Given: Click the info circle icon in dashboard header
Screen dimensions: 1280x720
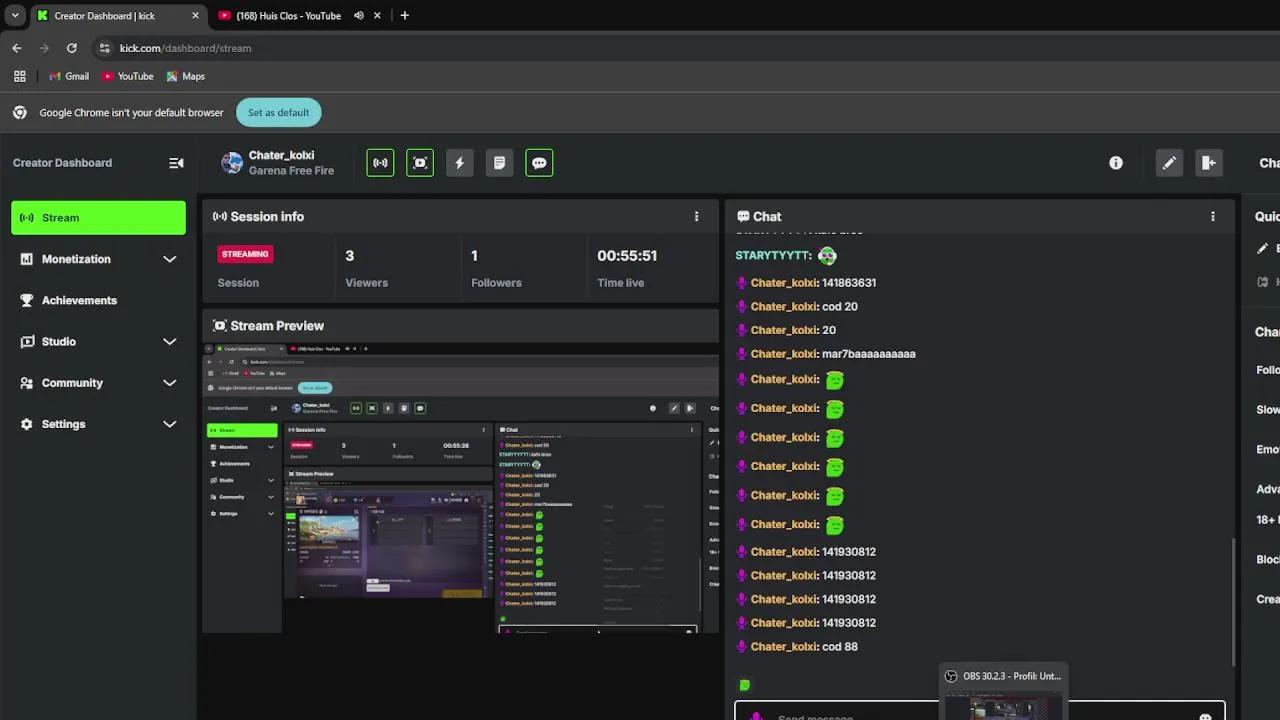Looking at the screenshot, I should point(1116,163).
